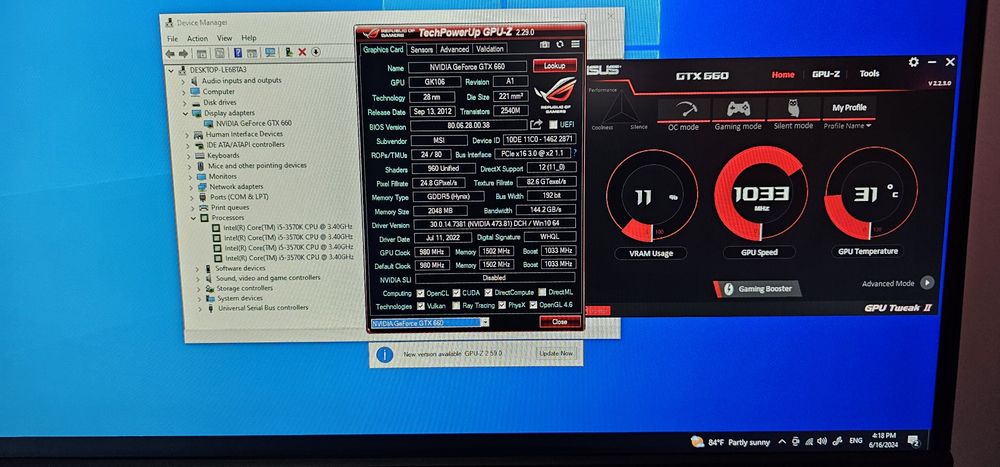
Task: Toggle the OpenCL checkbox
Action: 420,293
